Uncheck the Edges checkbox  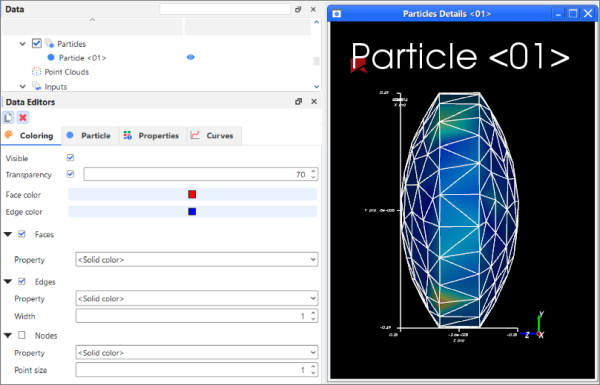(x=22, y=281)
